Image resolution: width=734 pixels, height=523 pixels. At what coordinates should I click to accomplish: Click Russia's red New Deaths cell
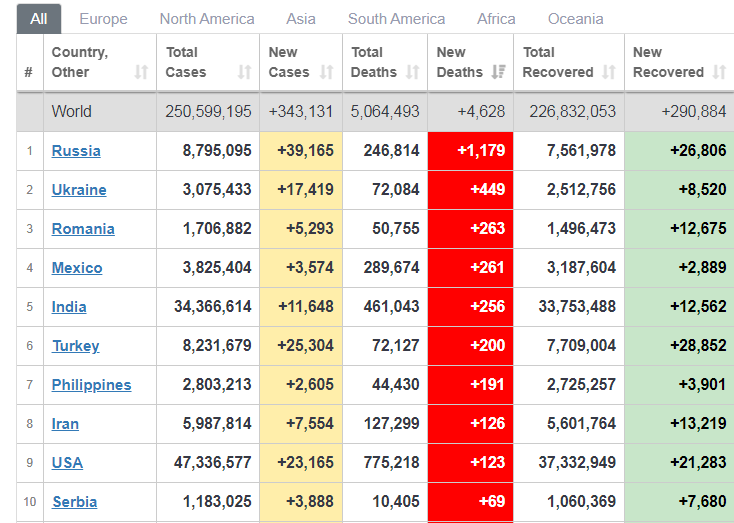tap(470, 151)
